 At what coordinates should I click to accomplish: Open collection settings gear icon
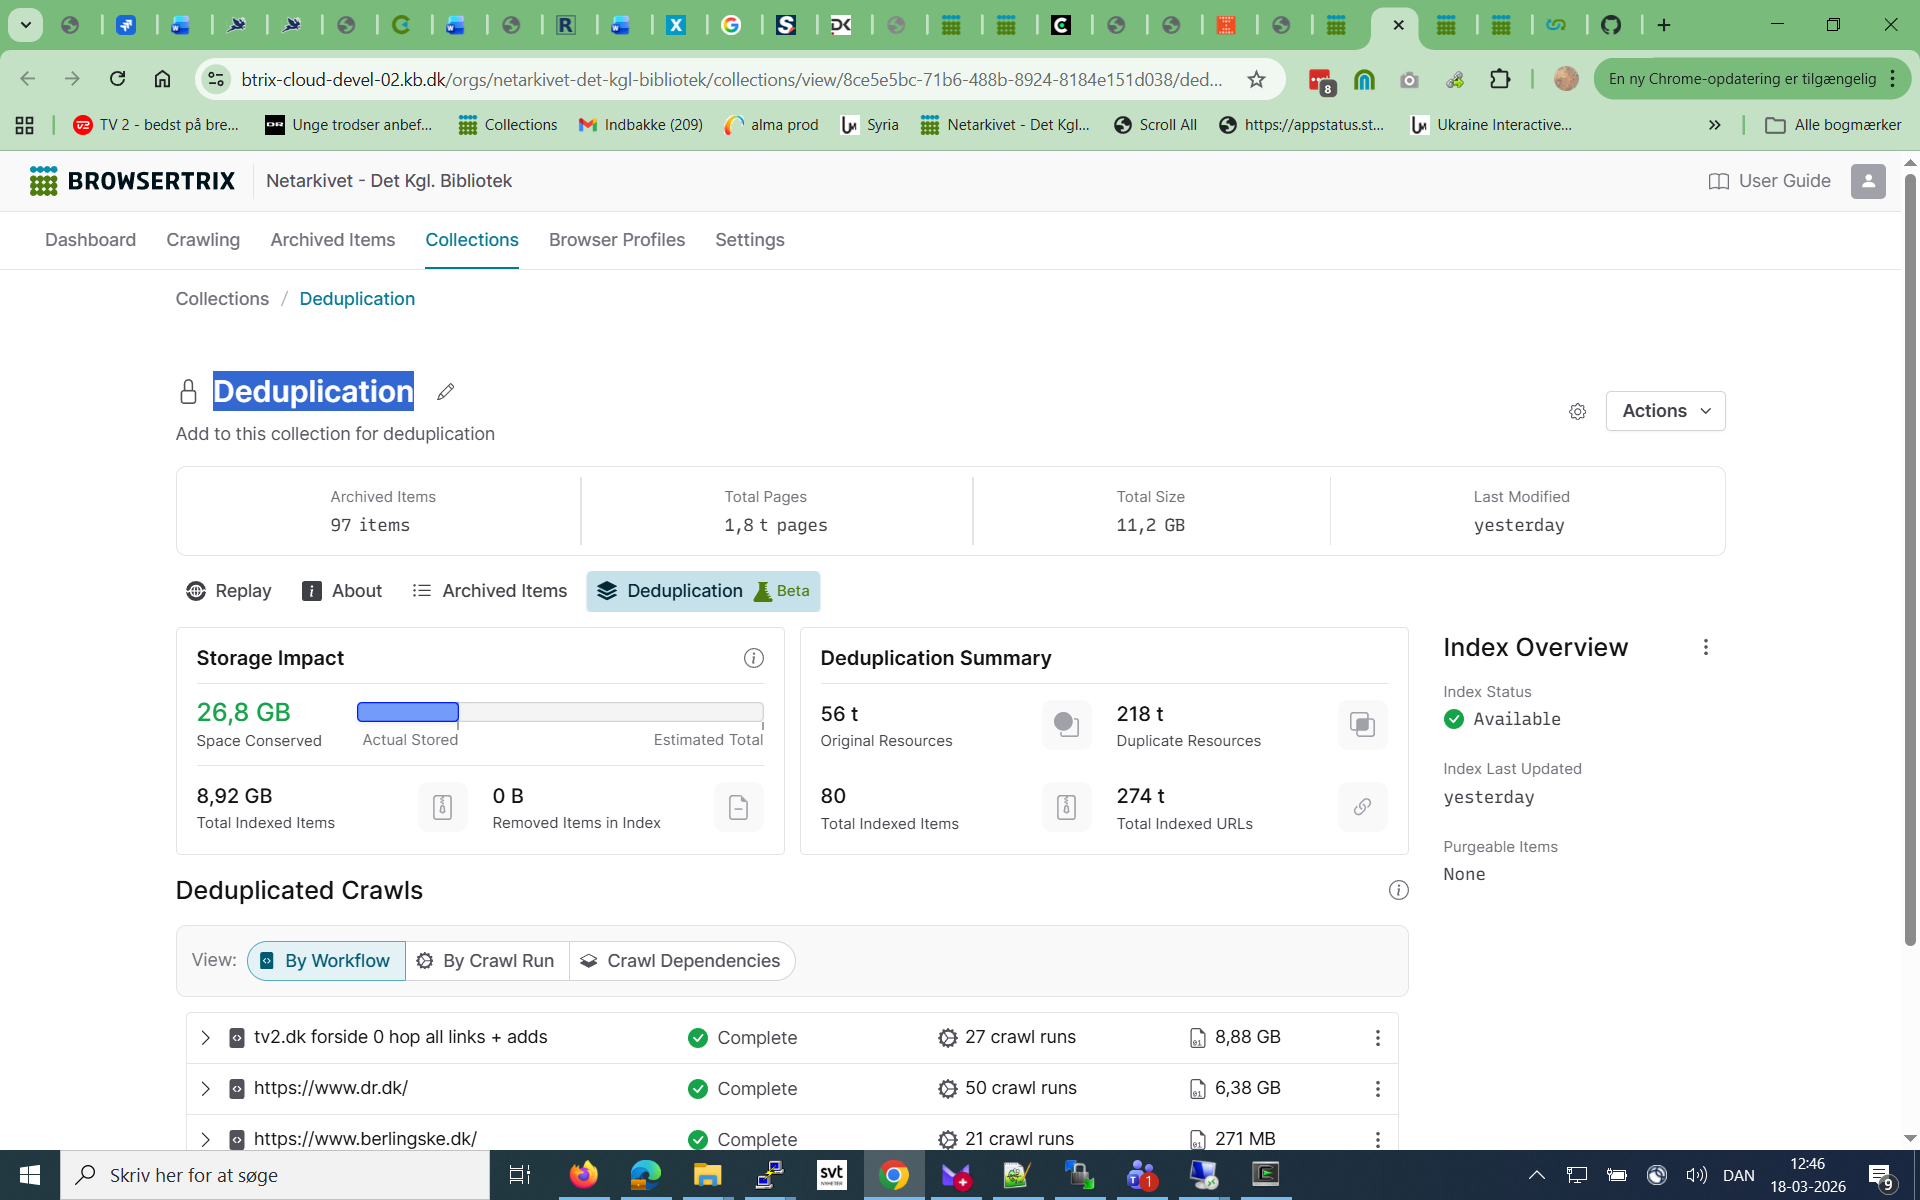tap(1577, 411)
